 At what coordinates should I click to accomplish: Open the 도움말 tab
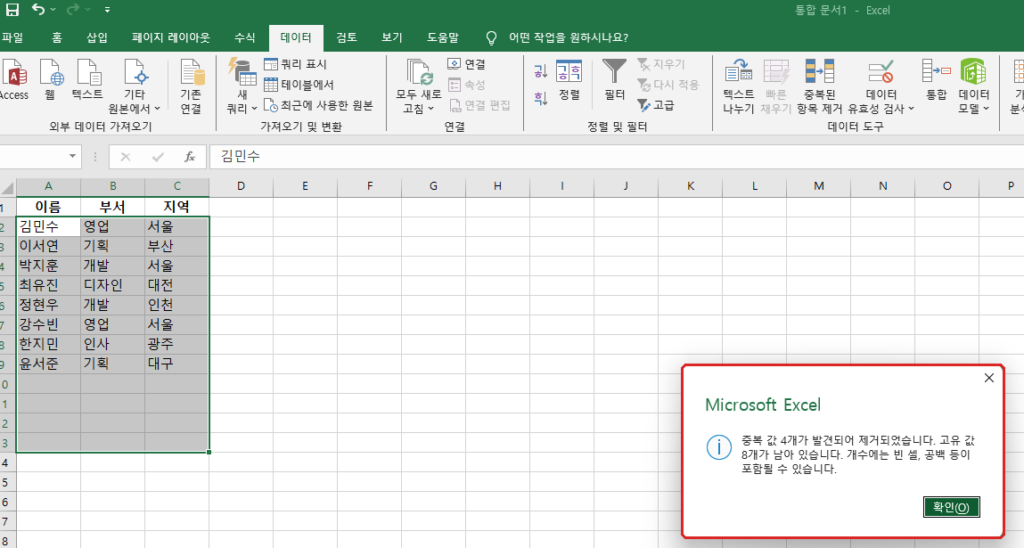pos(443,38)
